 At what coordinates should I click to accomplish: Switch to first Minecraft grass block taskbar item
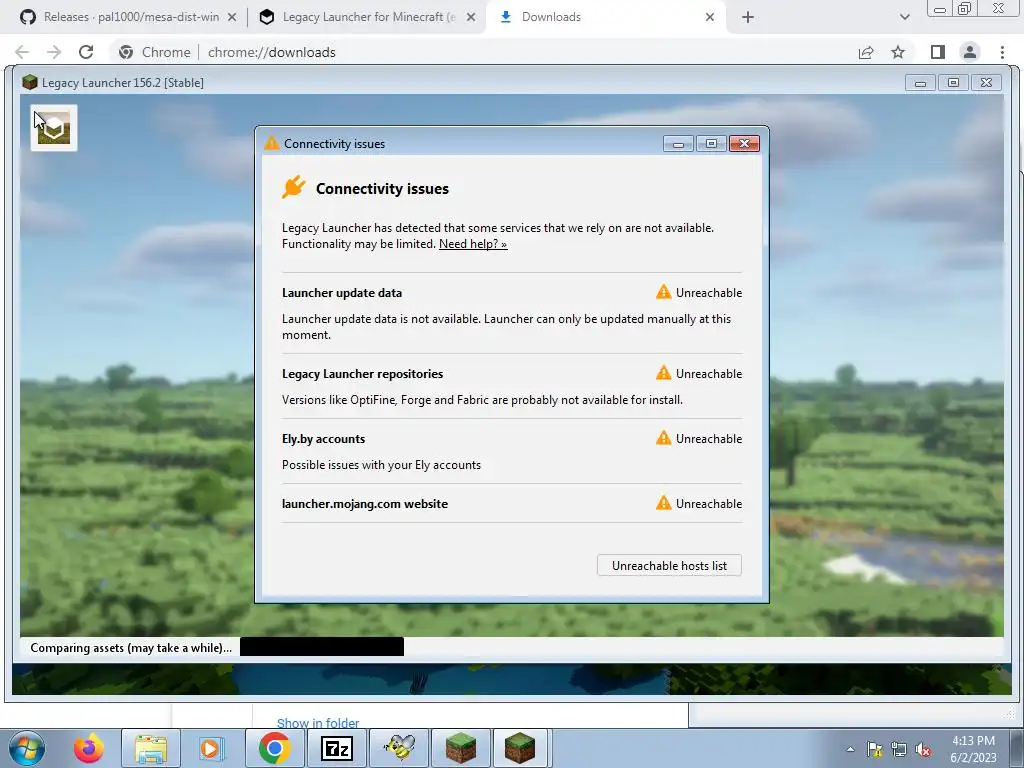(460, 748)
